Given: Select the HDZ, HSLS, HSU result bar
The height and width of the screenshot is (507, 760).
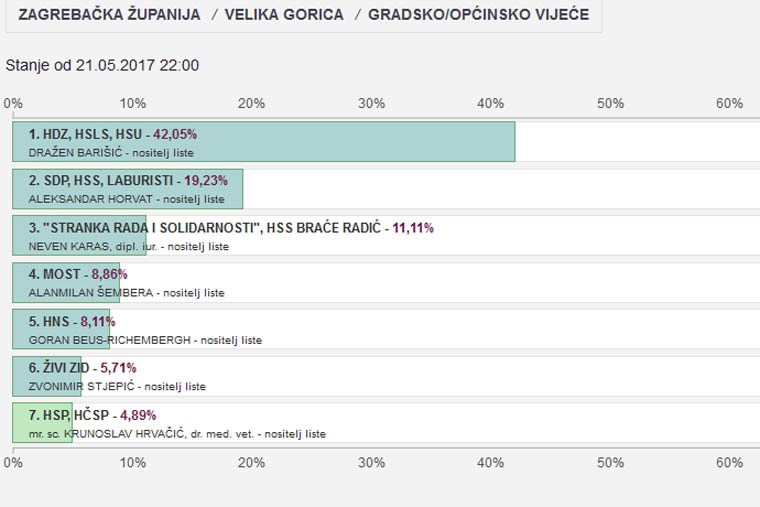Looking at the screenshot, I should click(264, 142).
